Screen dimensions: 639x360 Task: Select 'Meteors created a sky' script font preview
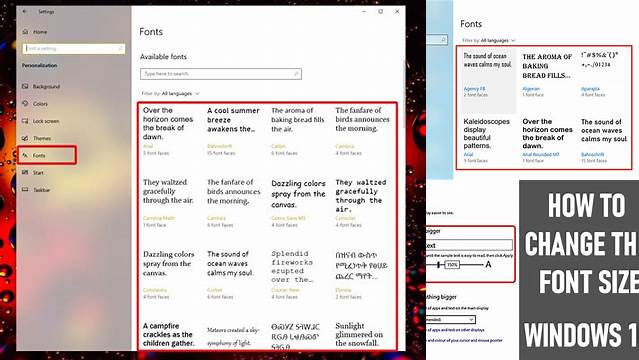(233, 336)
